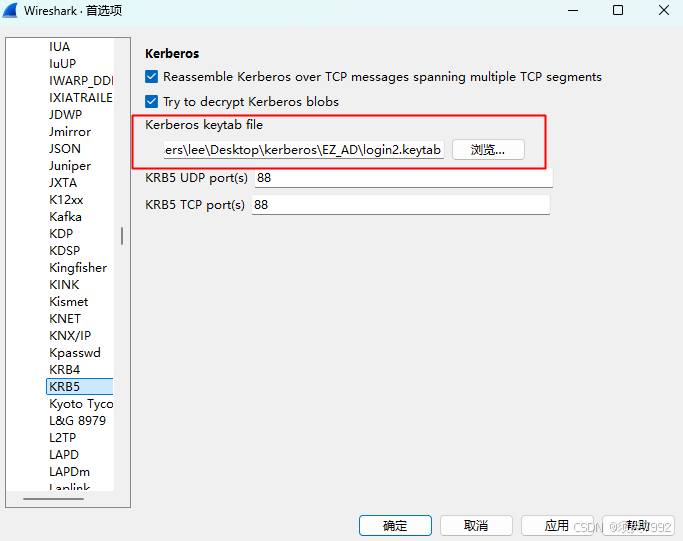
Task: Toggle Try to decrypt Kerberos blobs checkbox
Action: coord(152,101)
